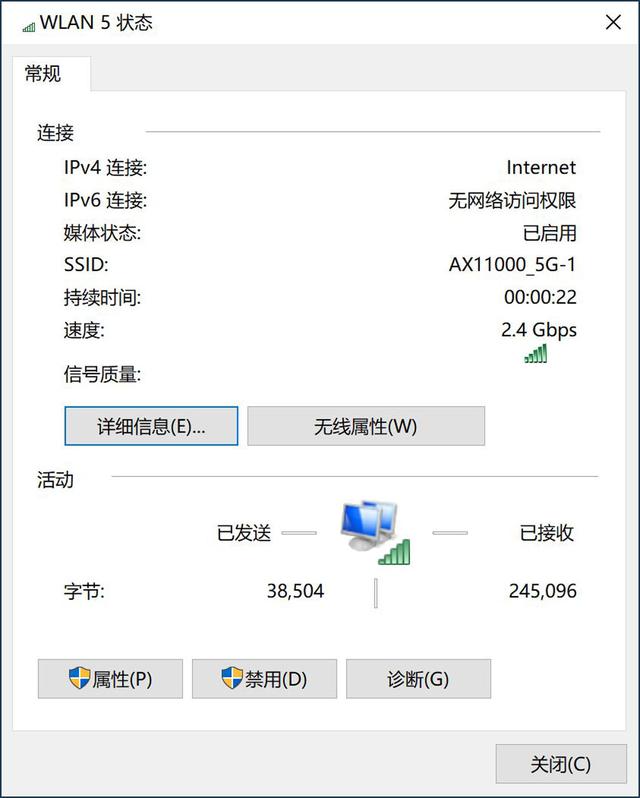The image size is (640, 798).
Task: Click the shield icon on 禁用(D) button
Action: (232, 678)
